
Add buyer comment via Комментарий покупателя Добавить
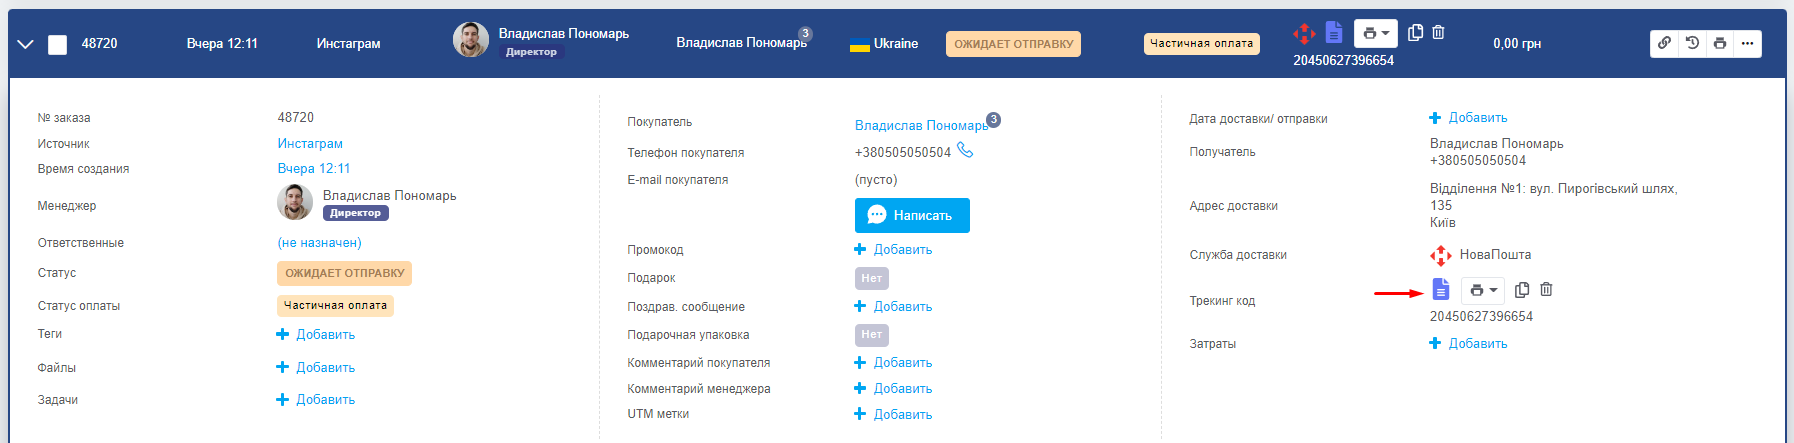[x=894, y=363]
